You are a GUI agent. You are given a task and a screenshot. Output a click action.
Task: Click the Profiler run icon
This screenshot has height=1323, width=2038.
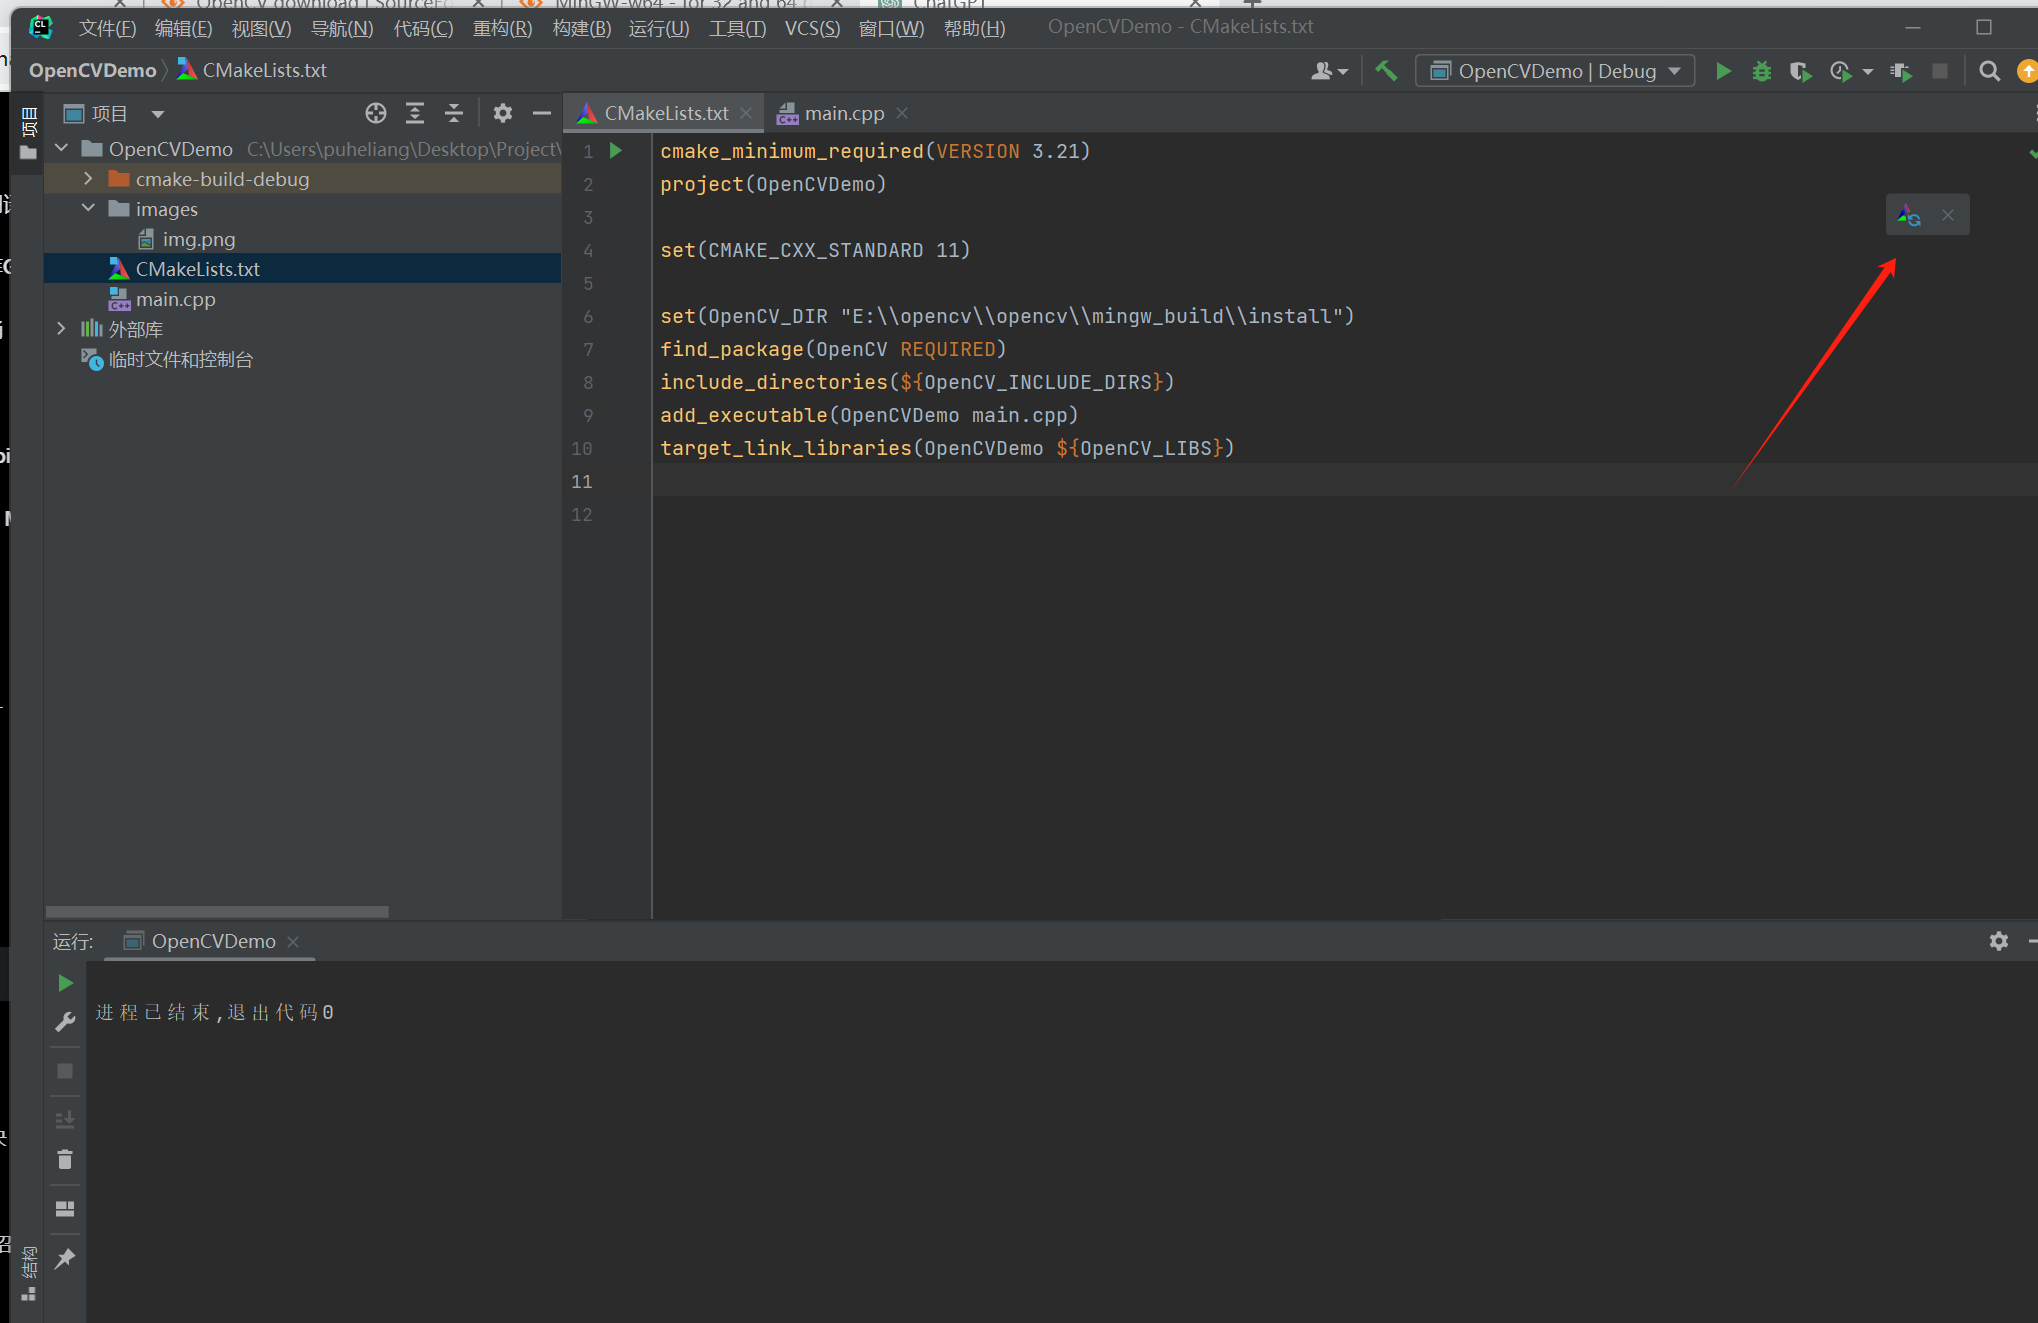click(1840, 71)
